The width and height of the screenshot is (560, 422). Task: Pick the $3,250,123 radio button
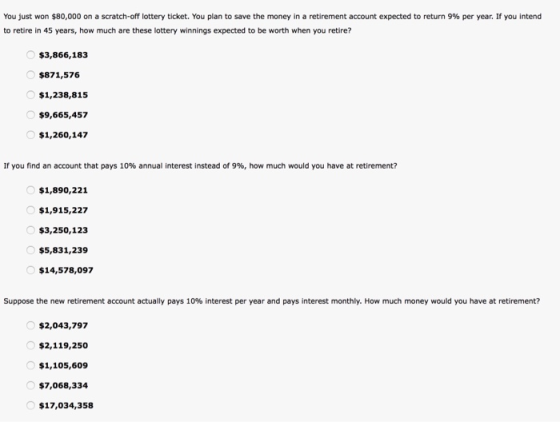31,230
